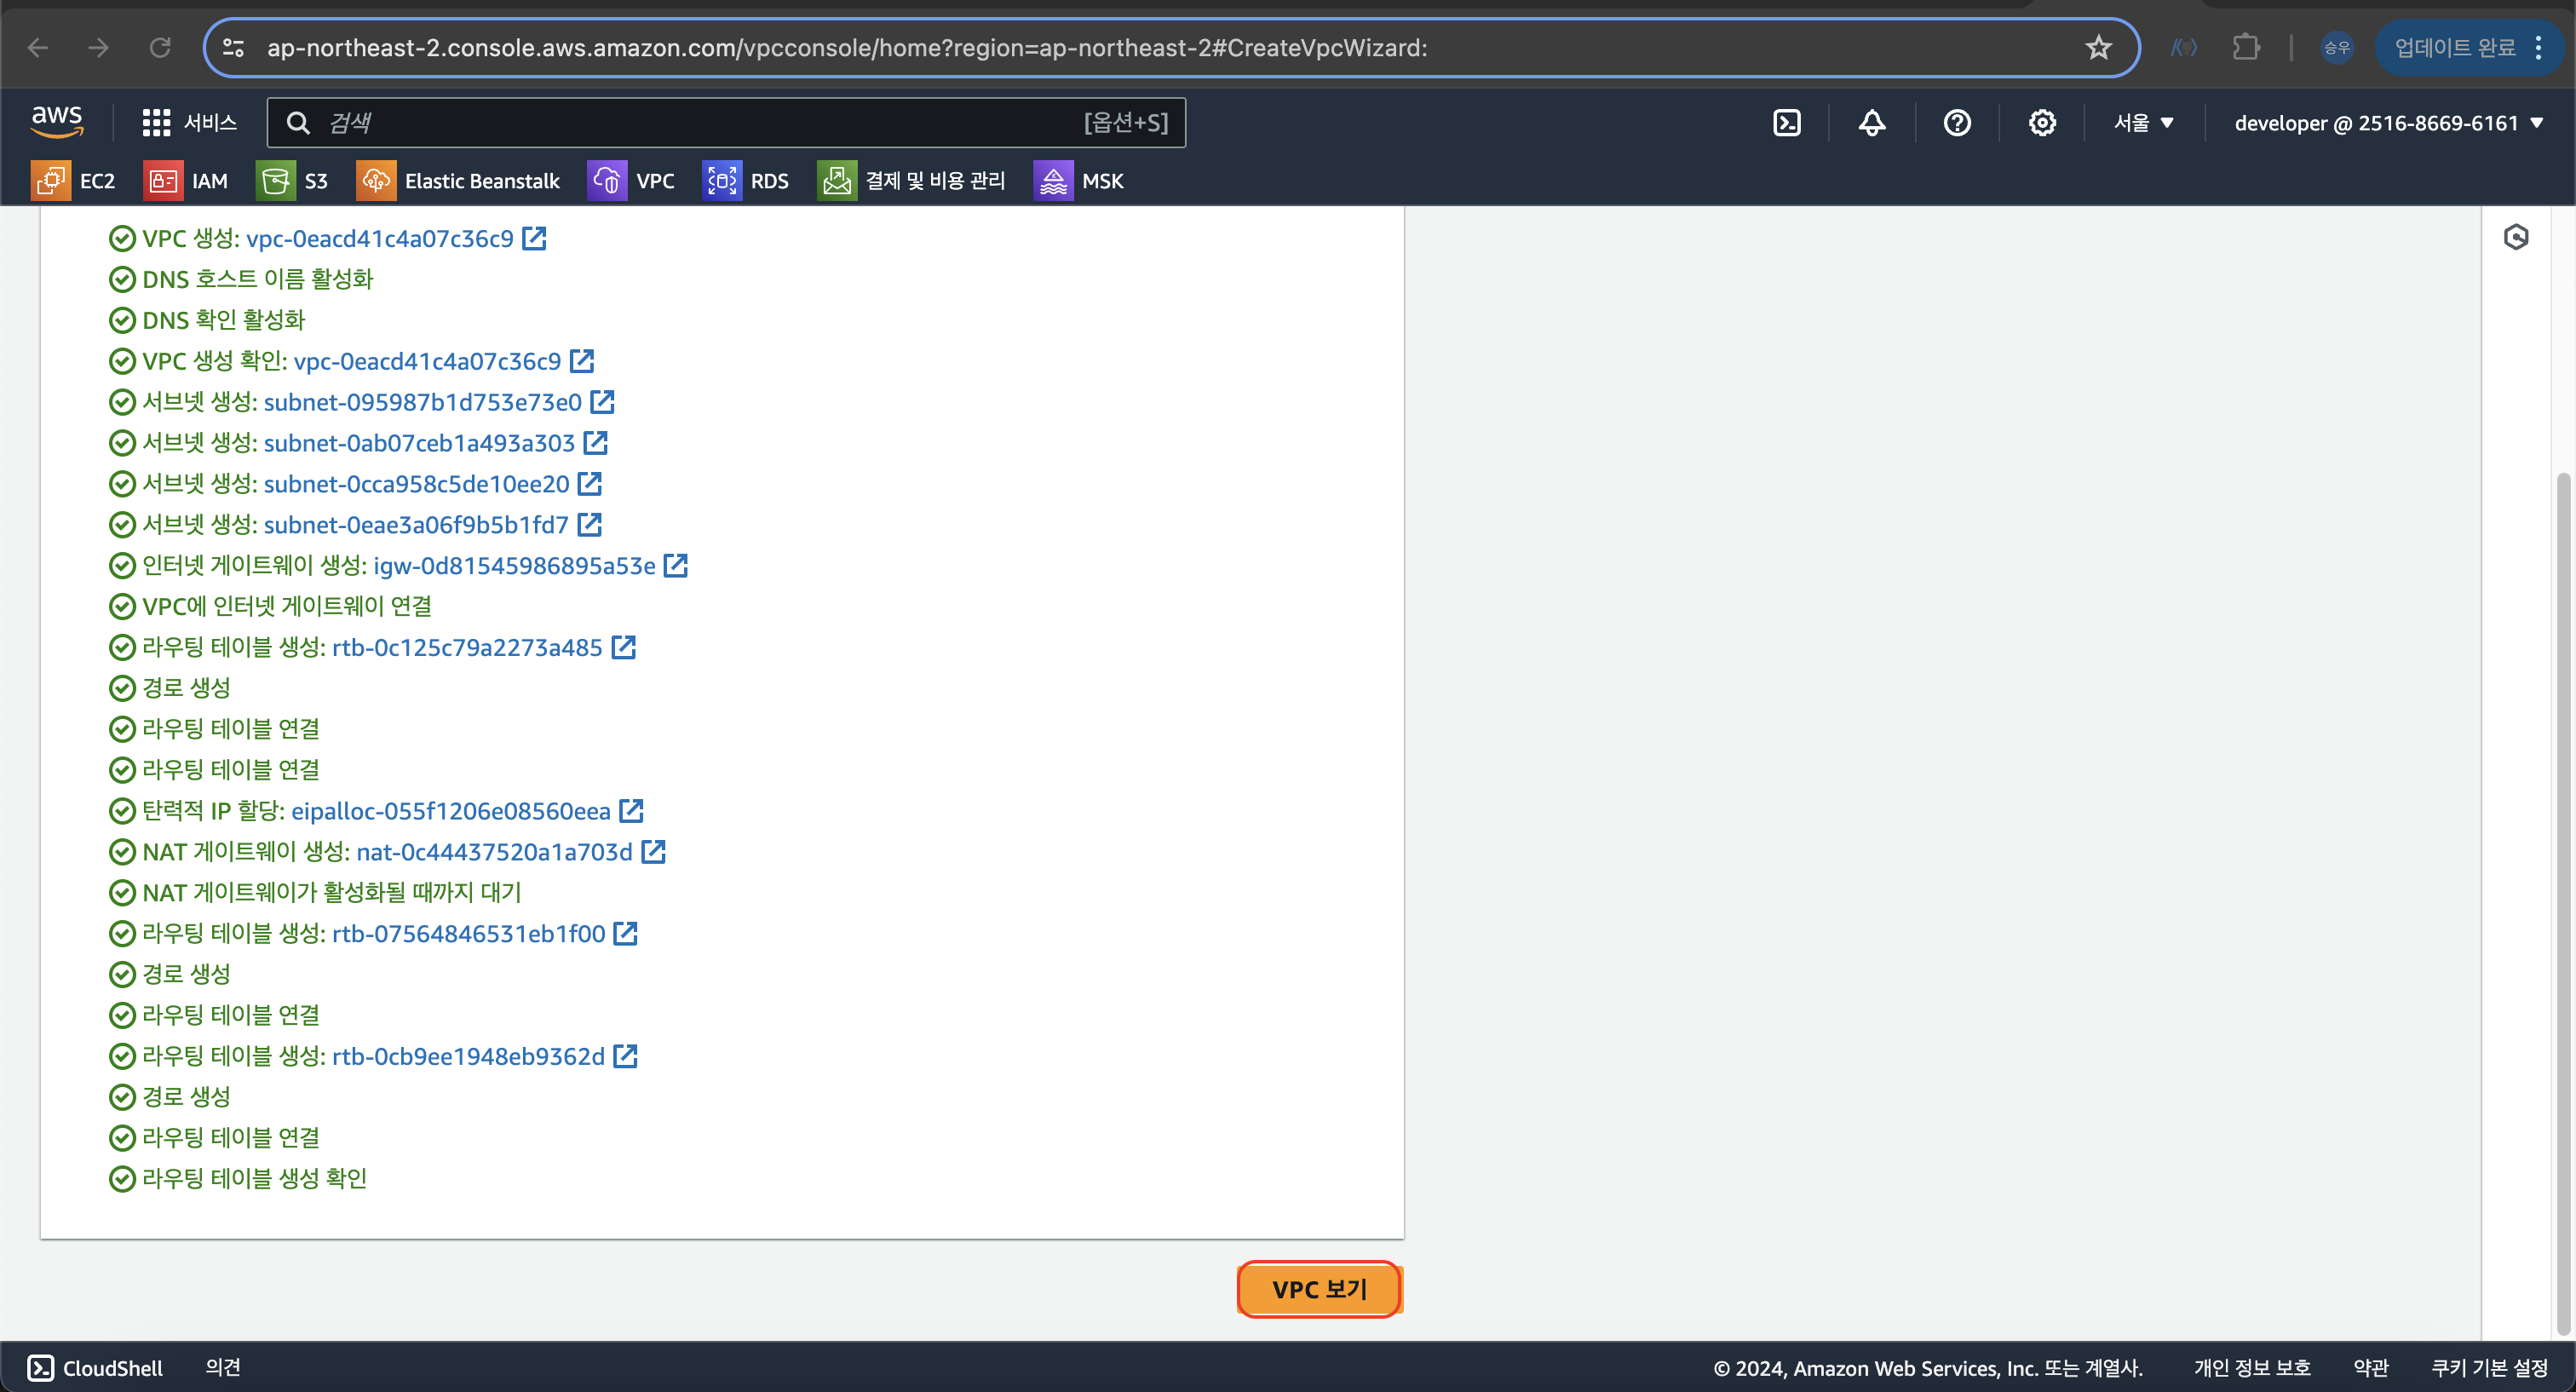Image resolution: width=2576 pixels, height=1392 pixels.
Task: Open the 쿠키 기본 설정 footer link
Action: 2489,1367
